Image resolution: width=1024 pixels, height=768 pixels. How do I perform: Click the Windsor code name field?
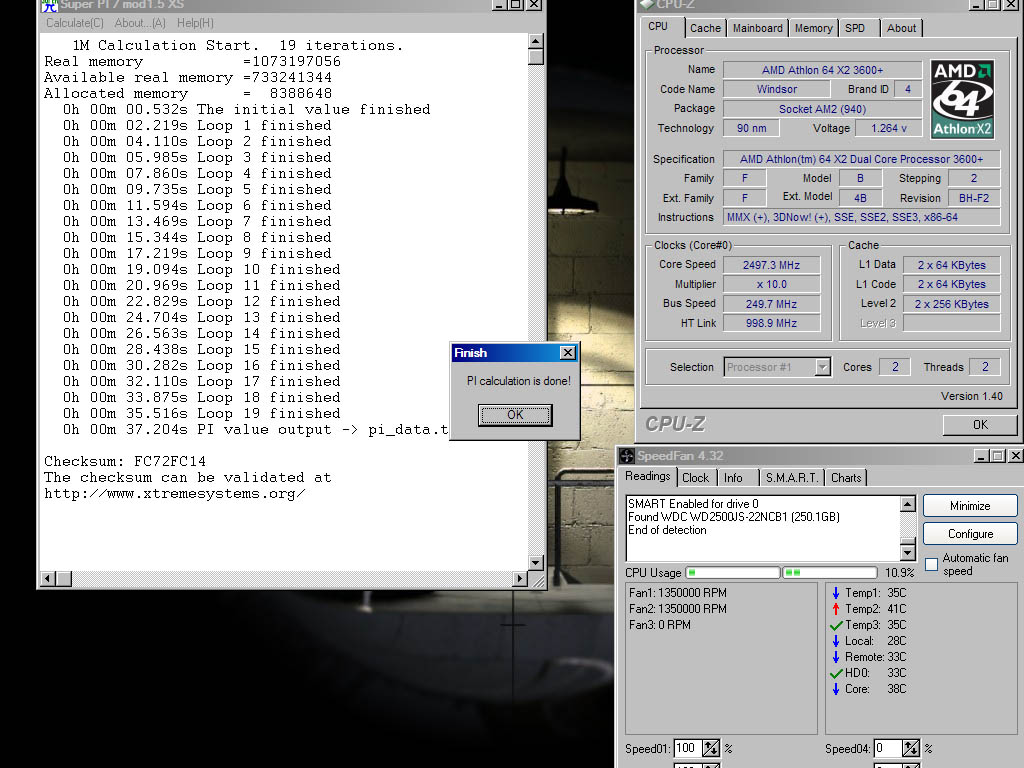coord(776,89)
